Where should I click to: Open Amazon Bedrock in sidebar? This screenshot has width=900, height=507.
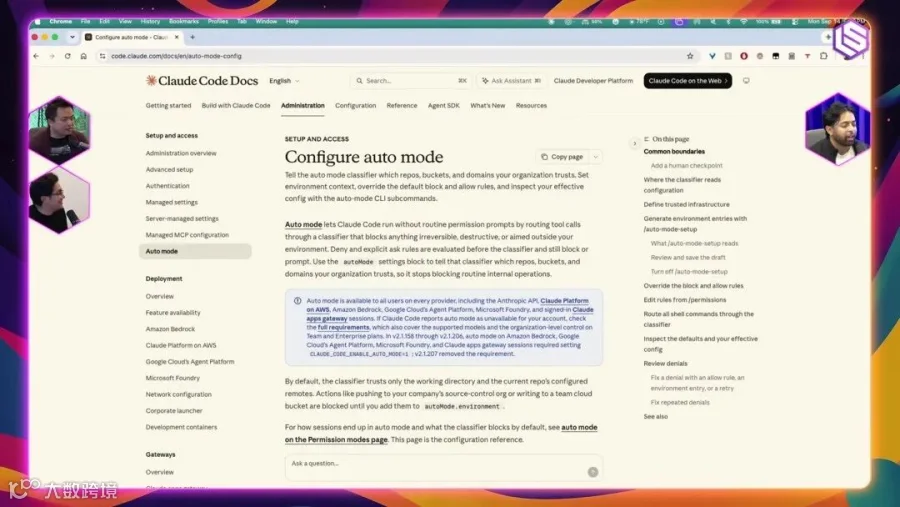[170, 329]
